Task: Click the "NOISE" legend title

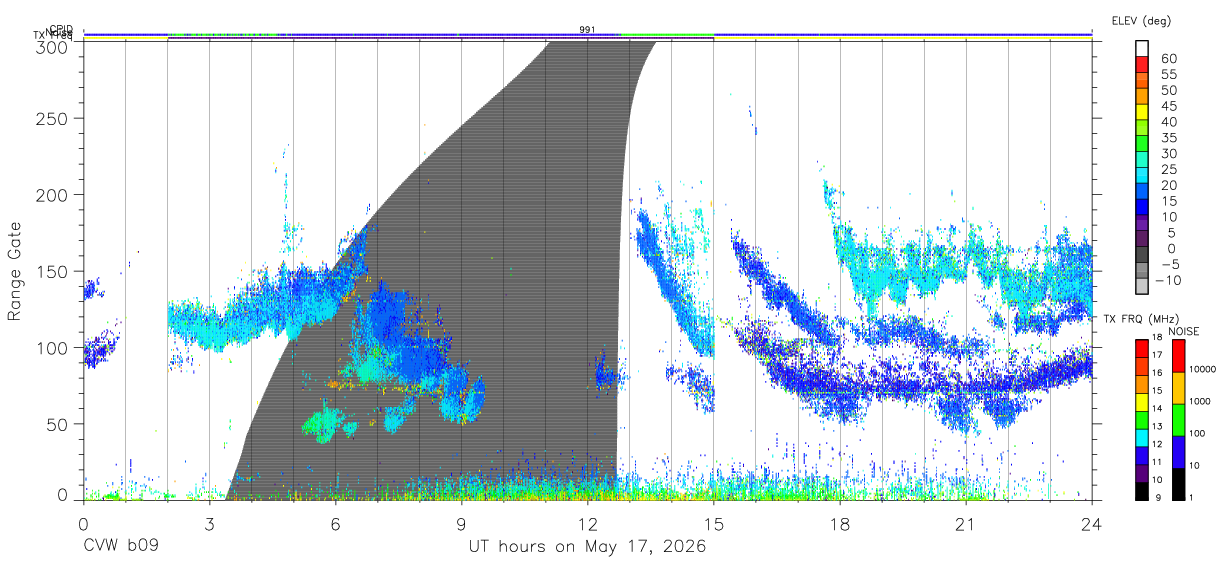Action: point(1186,331)
